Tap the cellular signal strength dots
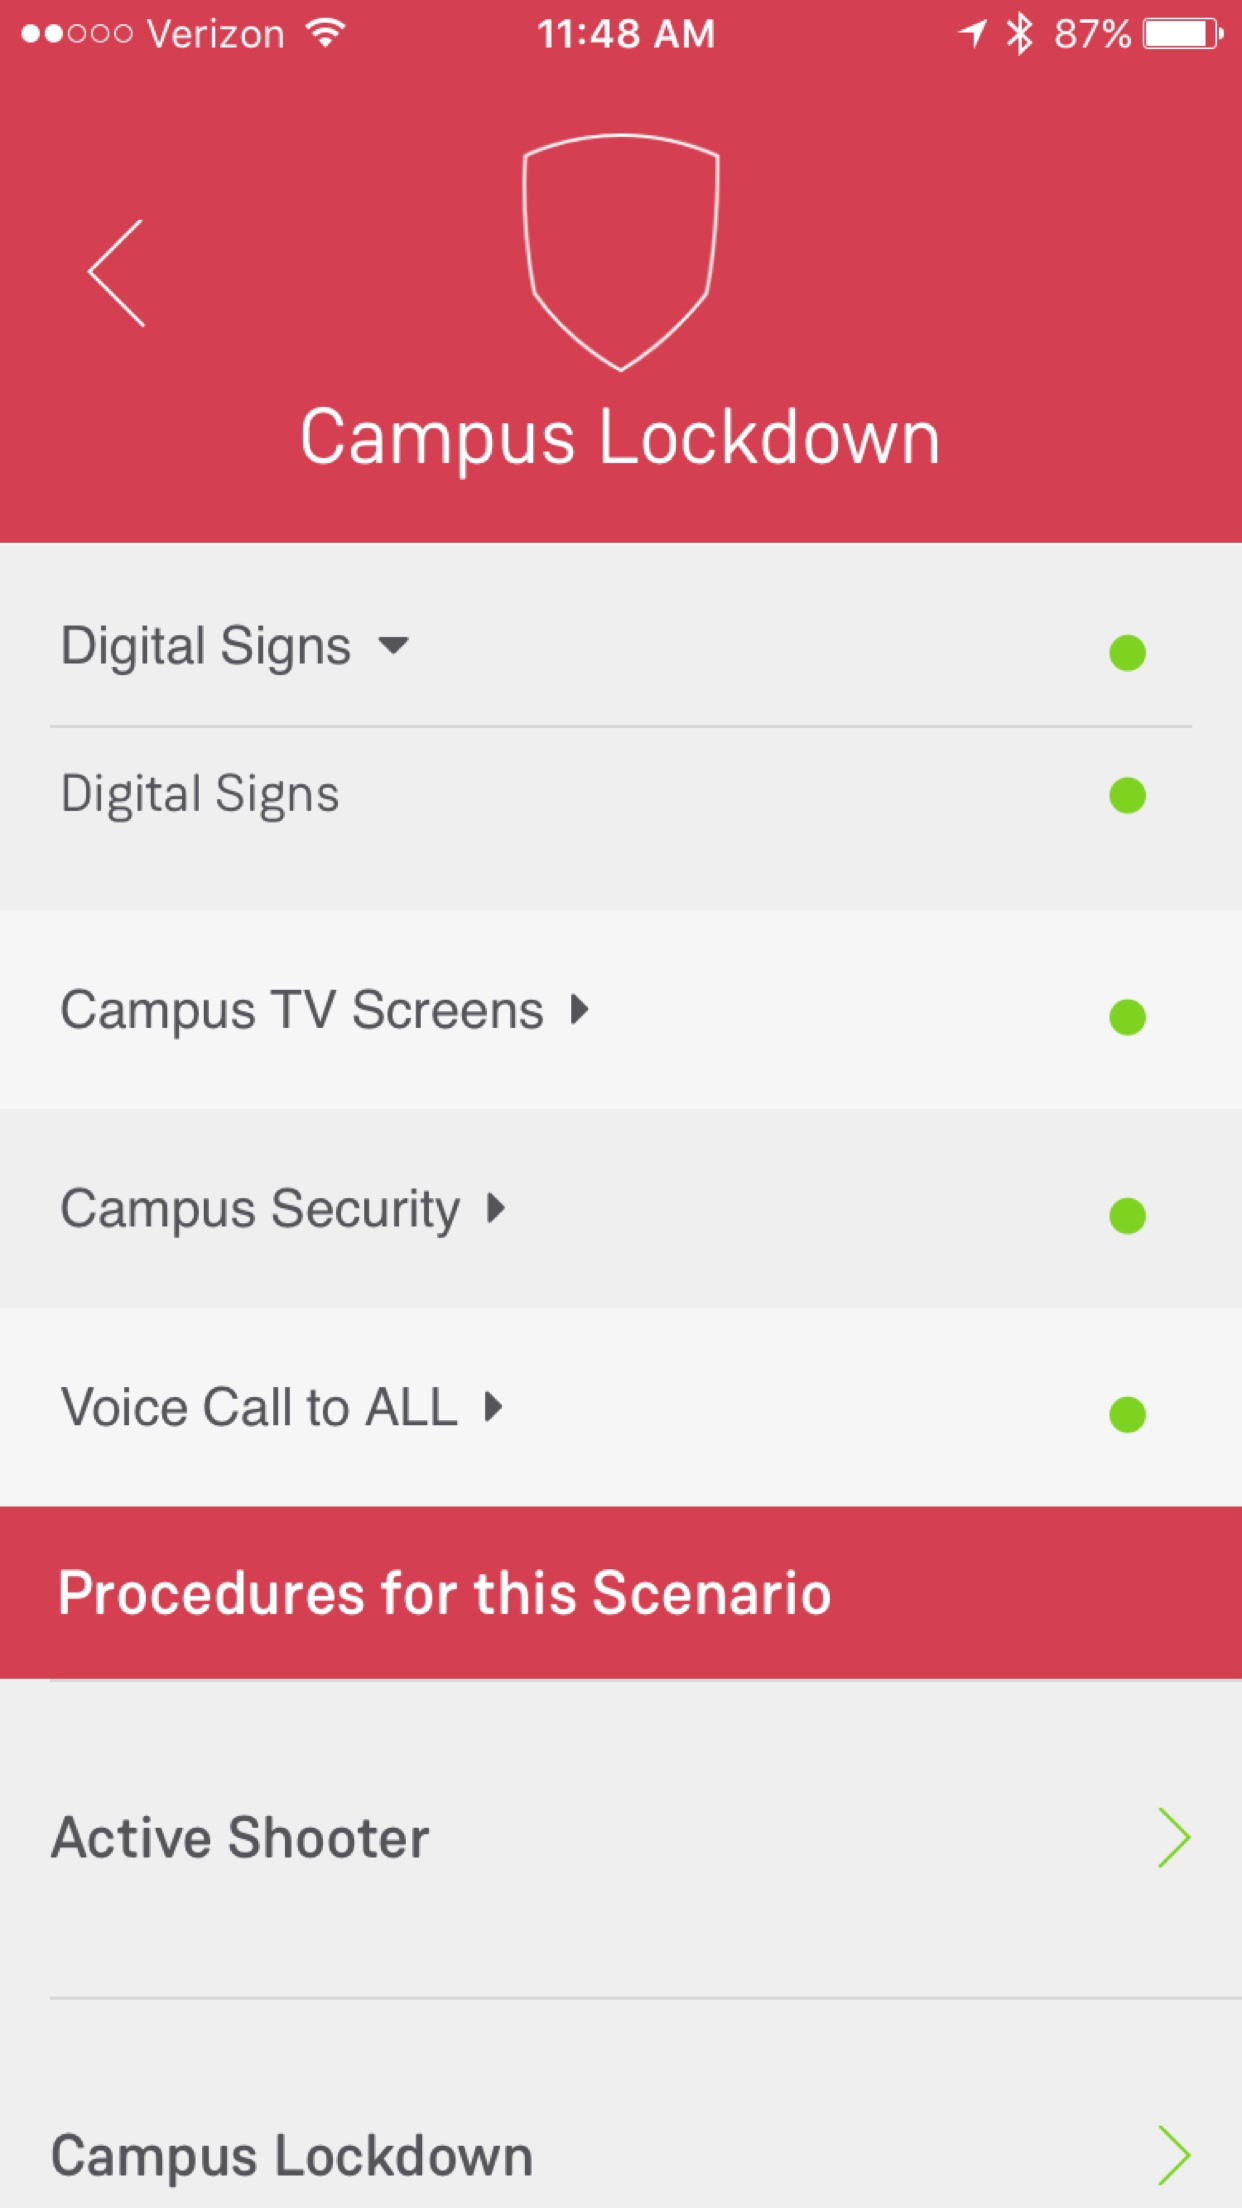 (x=76, y=34)
